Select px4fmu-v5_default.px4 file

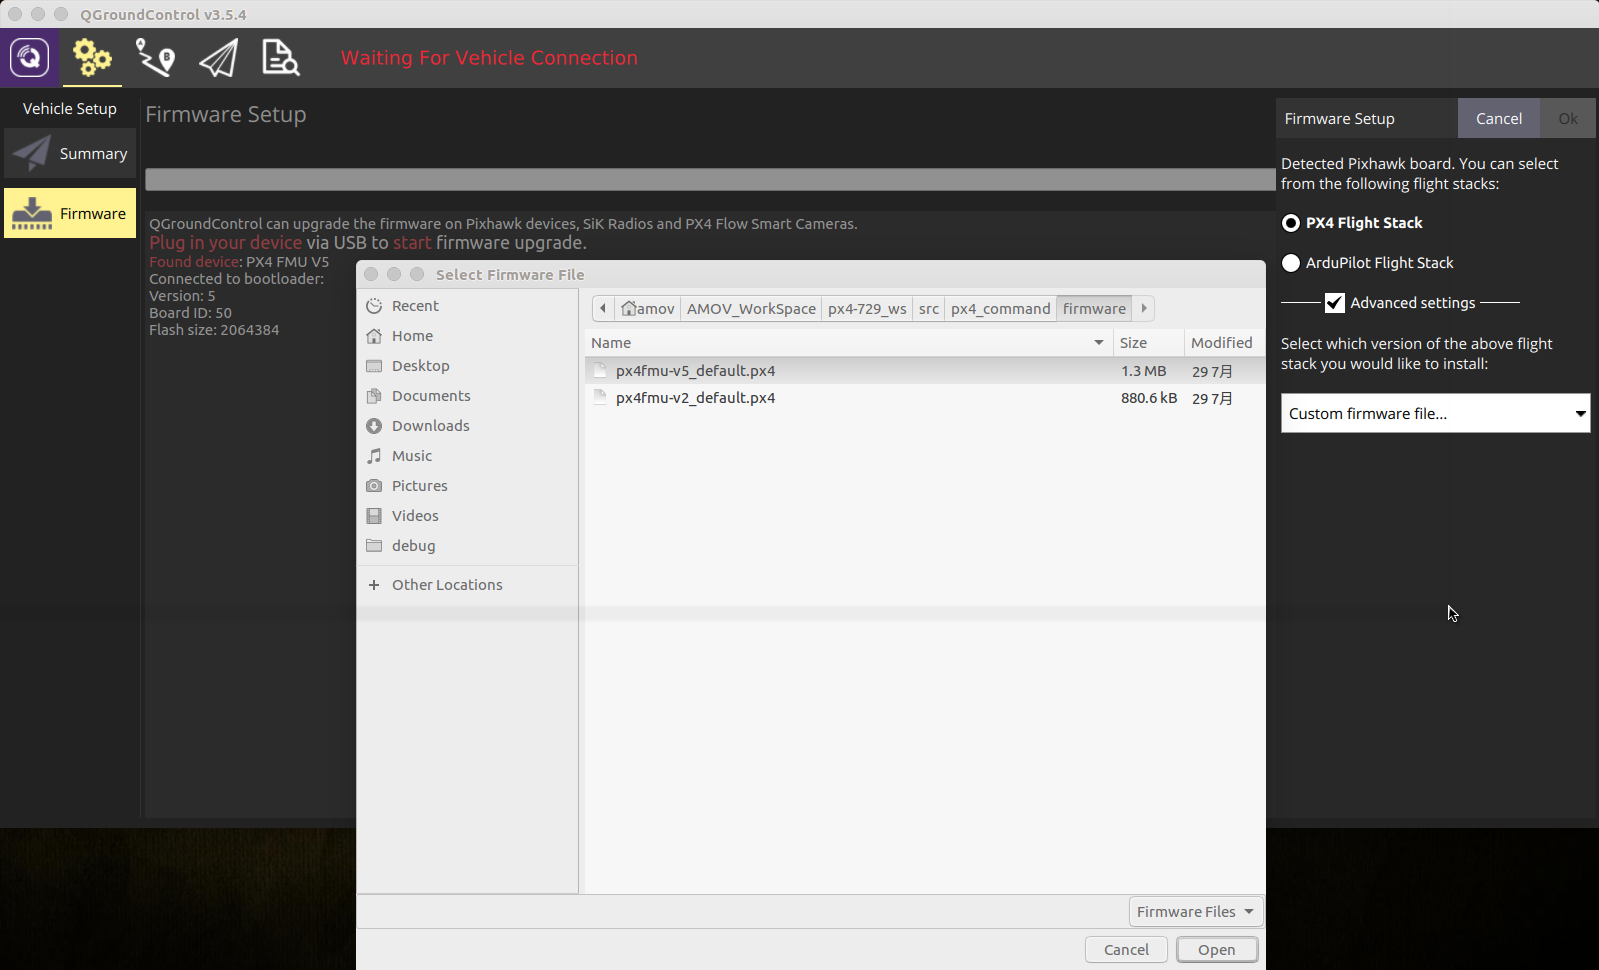coord(925,371)
